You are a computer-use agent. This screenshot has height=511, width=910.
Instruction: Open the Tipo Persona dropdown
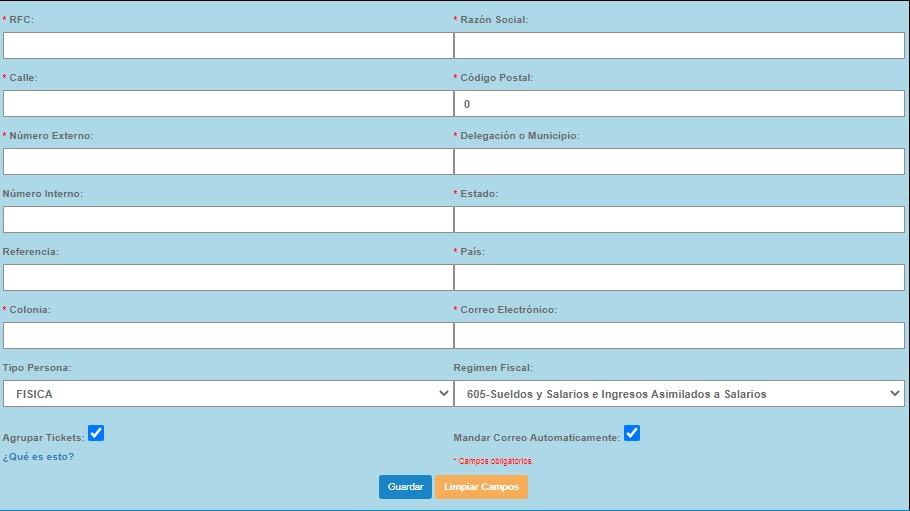pos(228,394)
